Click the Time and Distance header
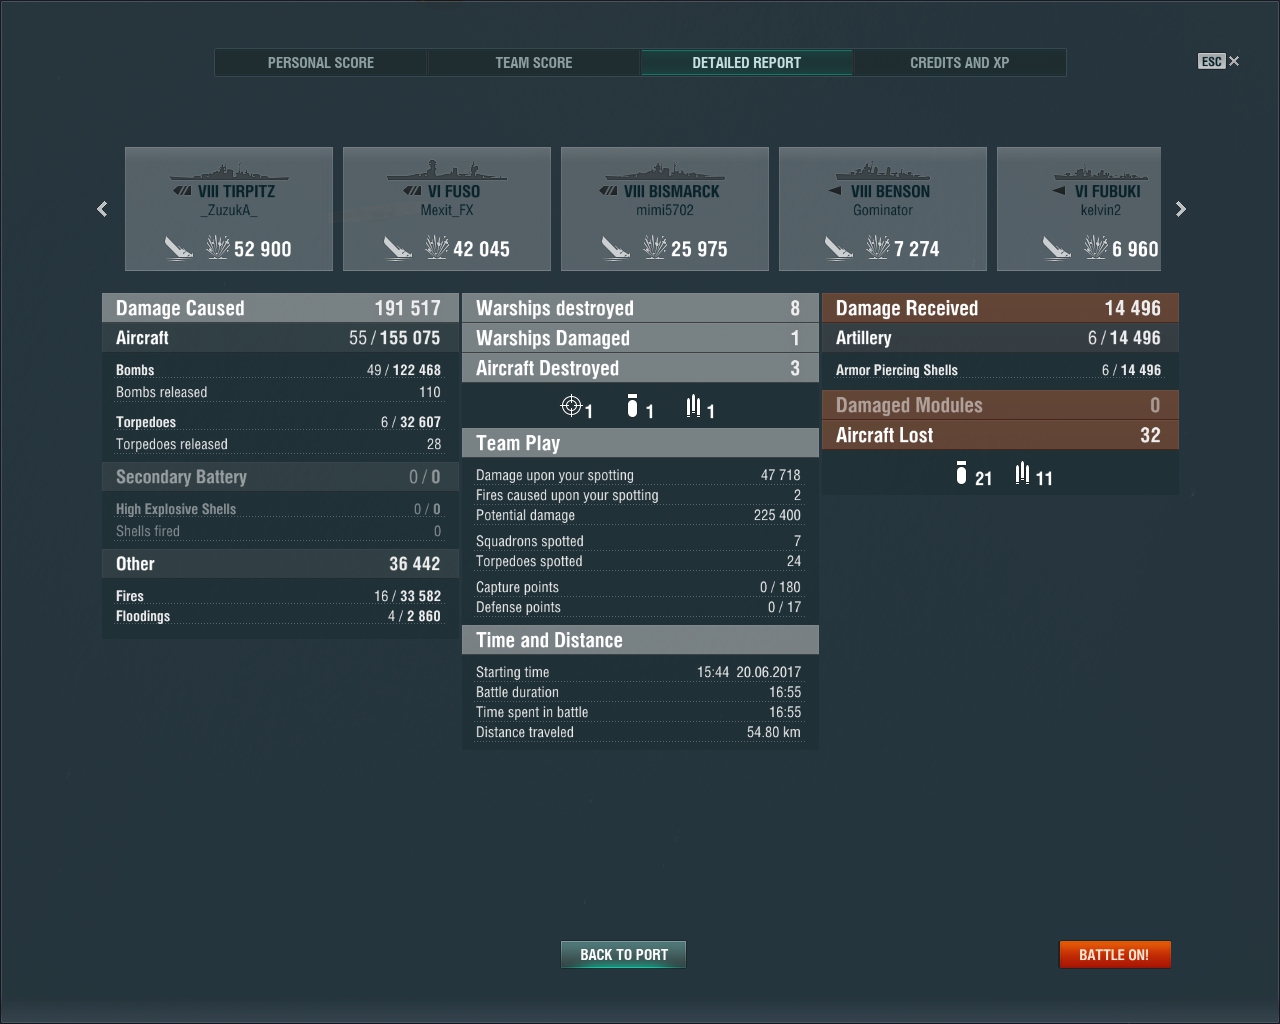This screenshot has width=1280, height=1024. click(640, 640)
